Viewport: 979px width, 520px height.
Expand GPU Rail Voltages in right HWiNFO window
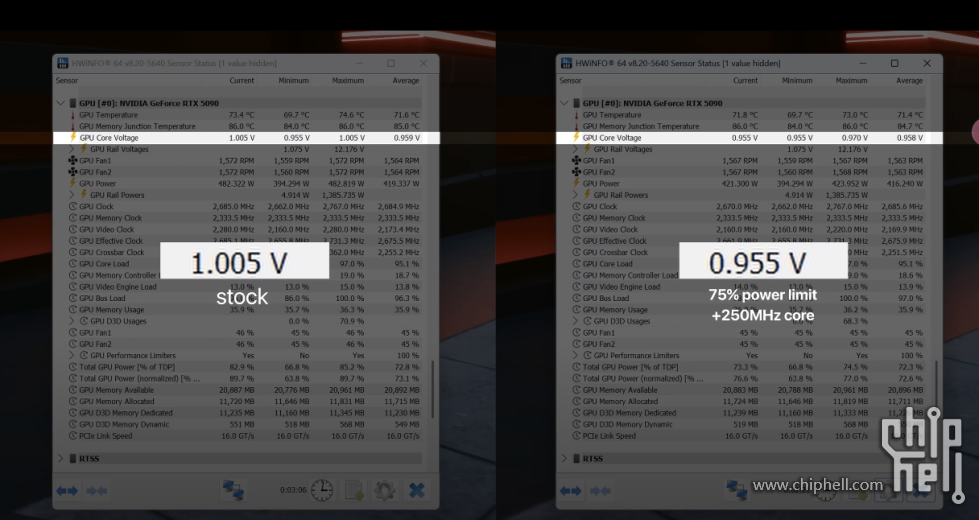tap(575, 149)
